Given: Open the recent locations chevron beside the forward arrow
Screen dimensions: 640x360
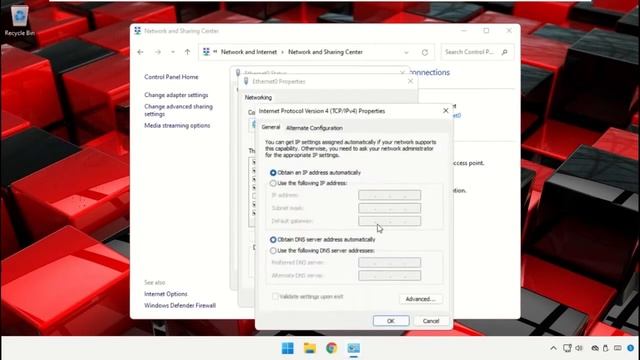Looking at the screenshot, I should pyautogui.click(x=173, y=52).
